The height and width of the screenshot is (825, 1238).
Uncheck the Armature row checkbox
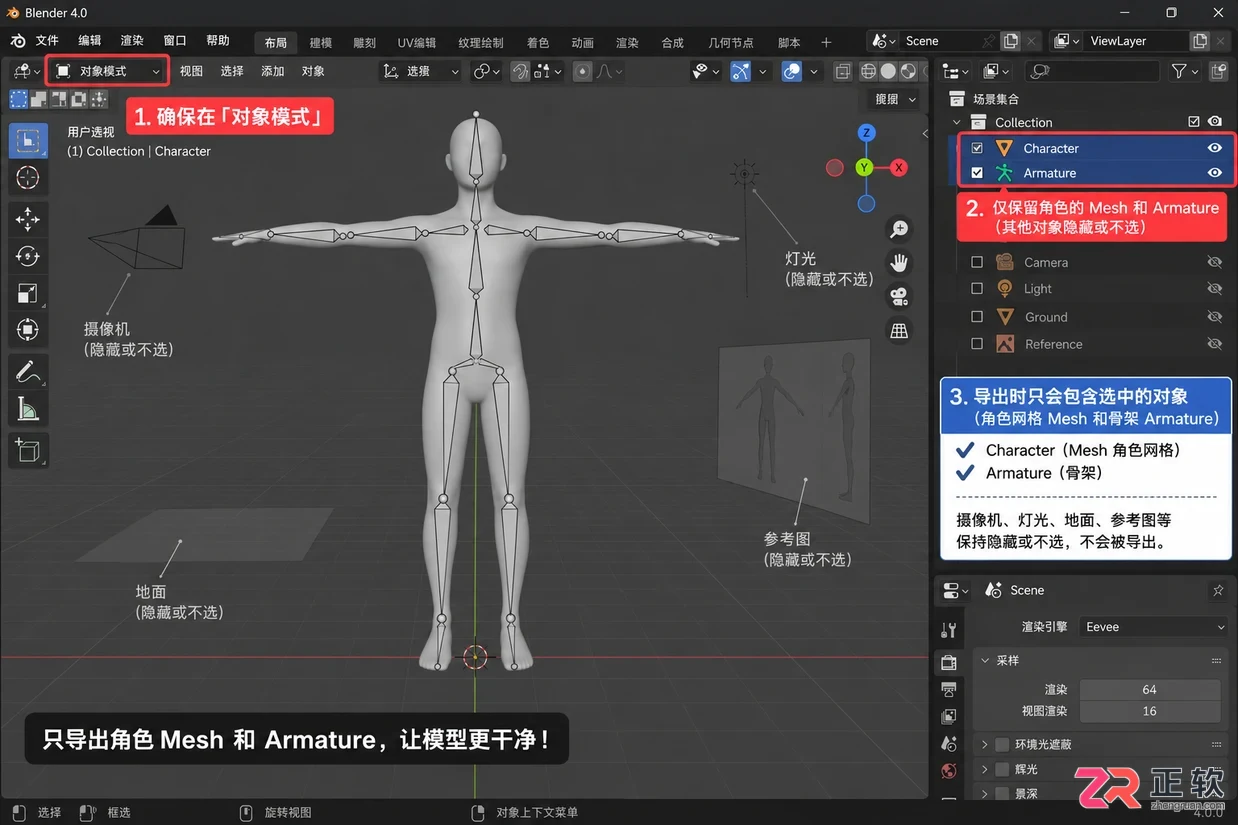click(977, 173)
